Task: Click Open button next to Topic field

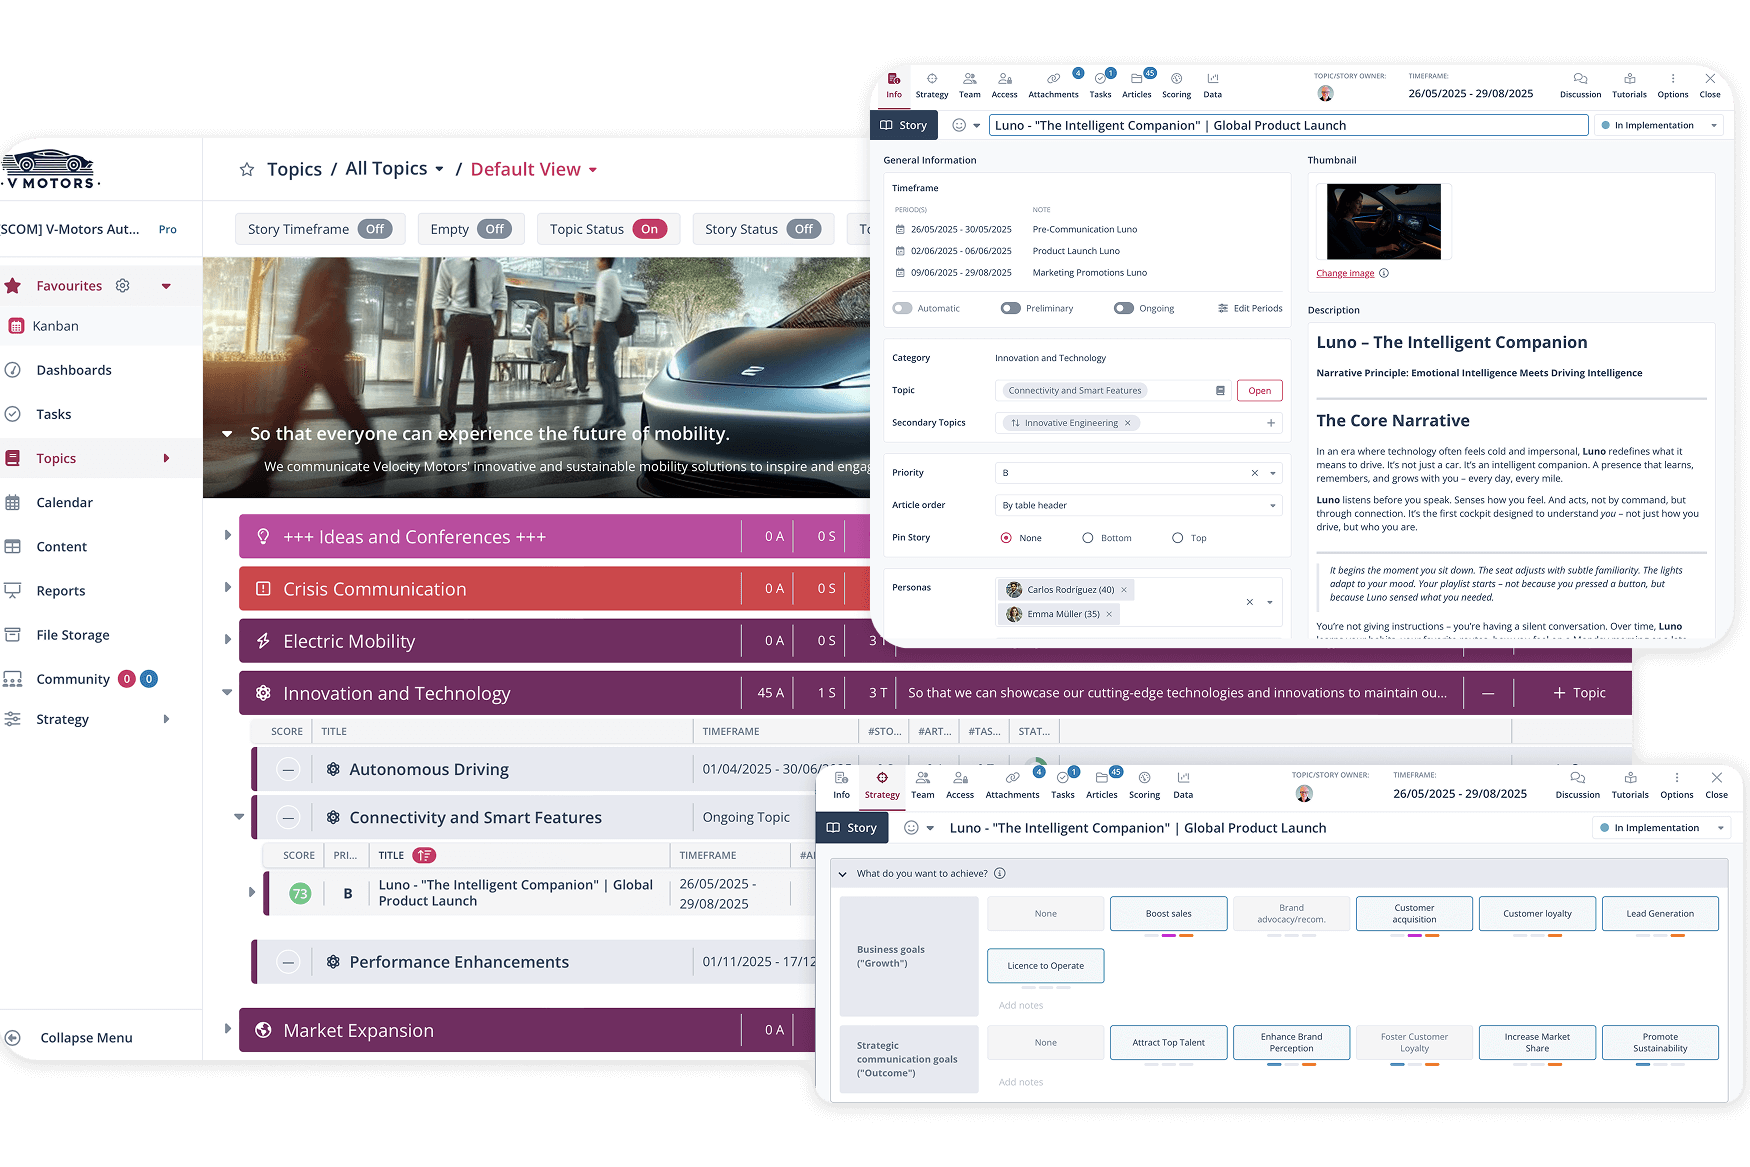Action: [x=1259, y=391]
